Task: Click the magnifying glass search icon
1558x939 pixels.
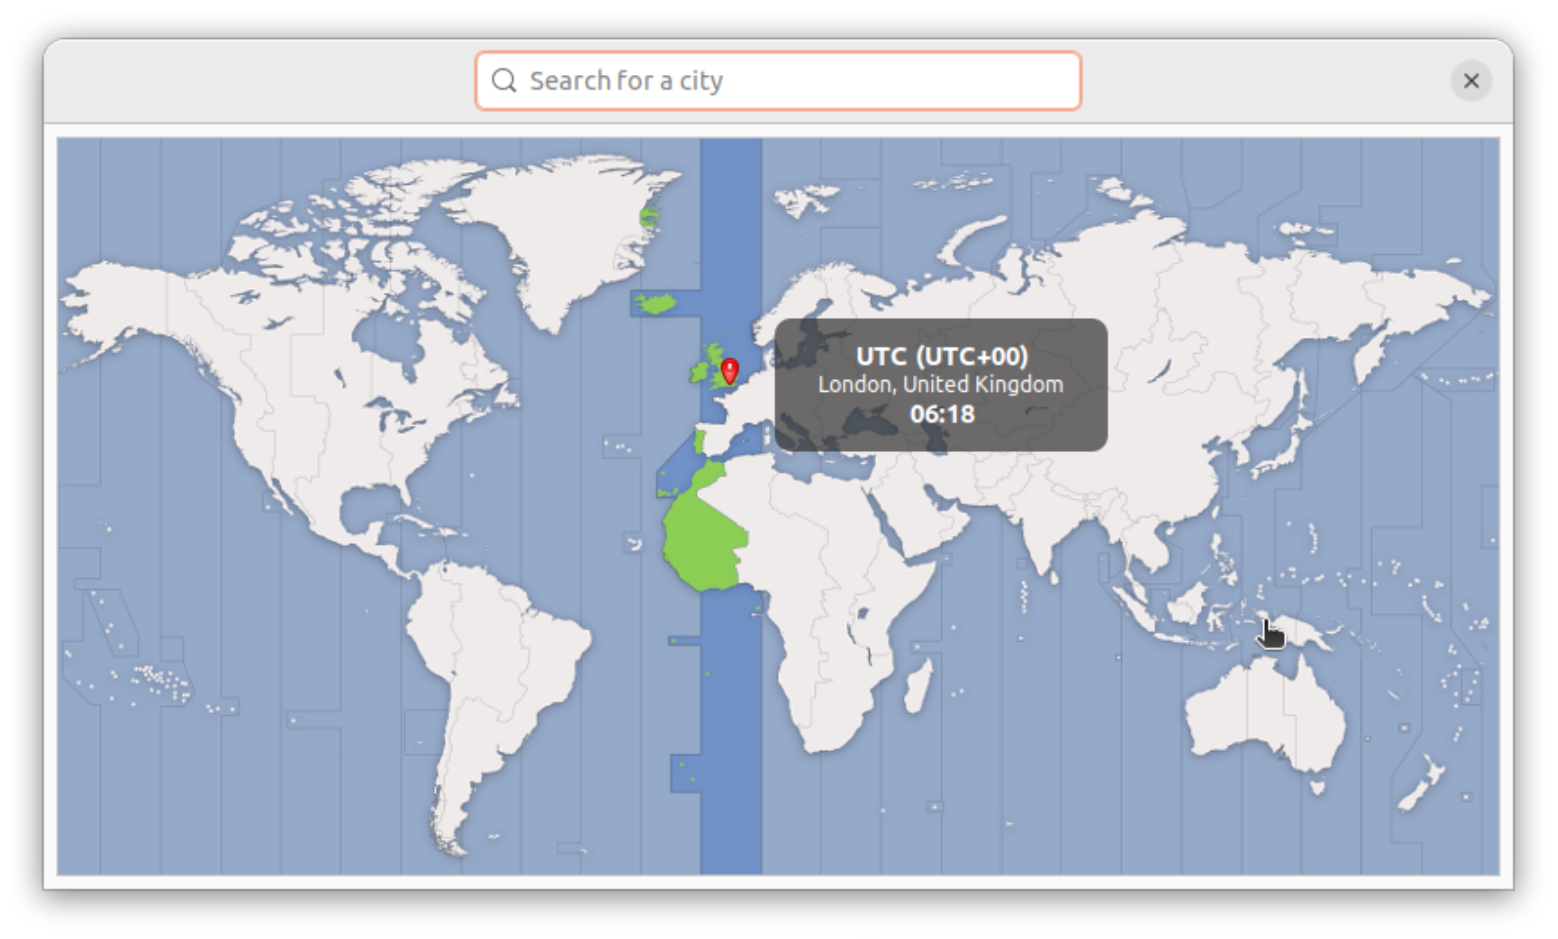Action: tap(504, 81)
